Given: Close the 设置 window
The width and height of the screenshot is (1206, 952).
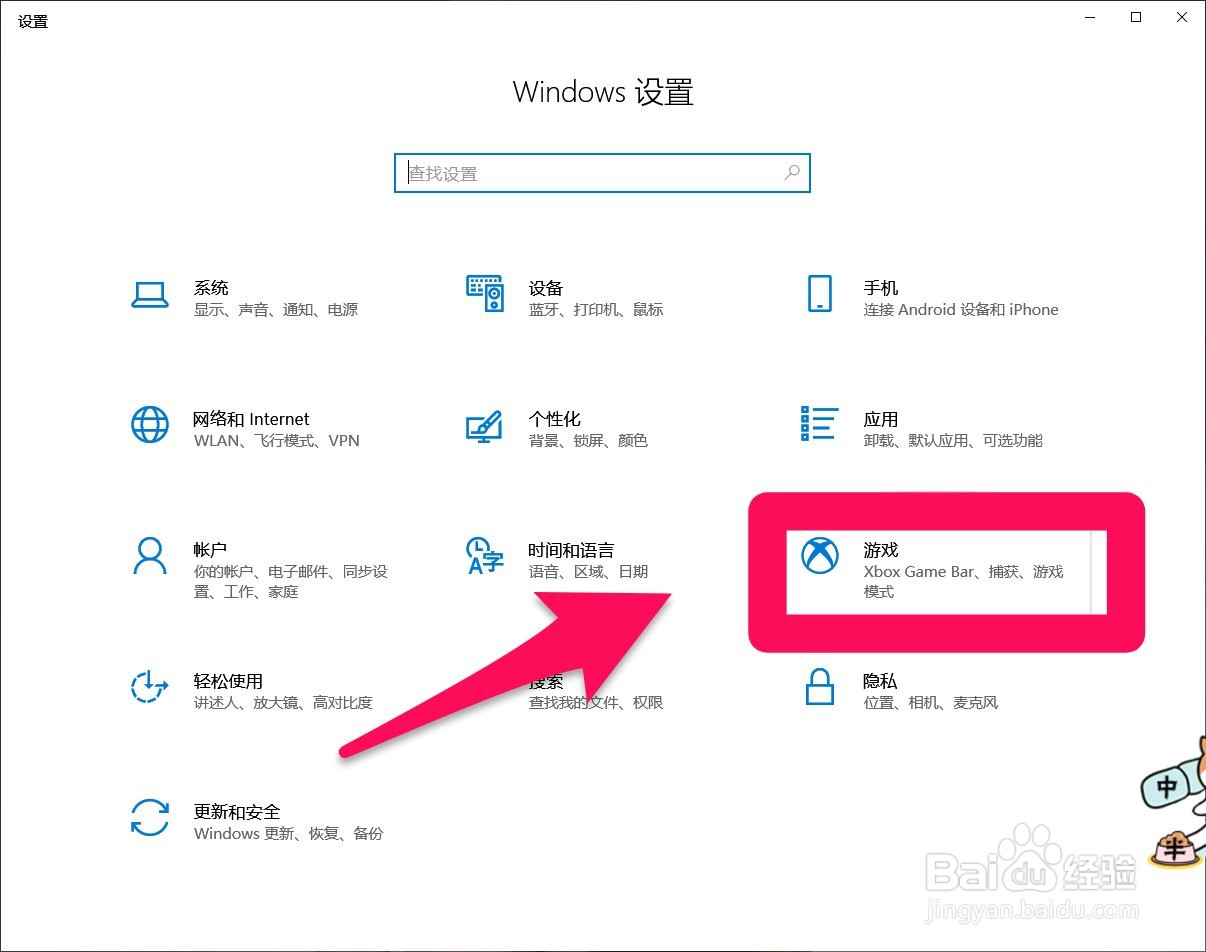Looking at the screenshot, I should (x=1182, y=18).
